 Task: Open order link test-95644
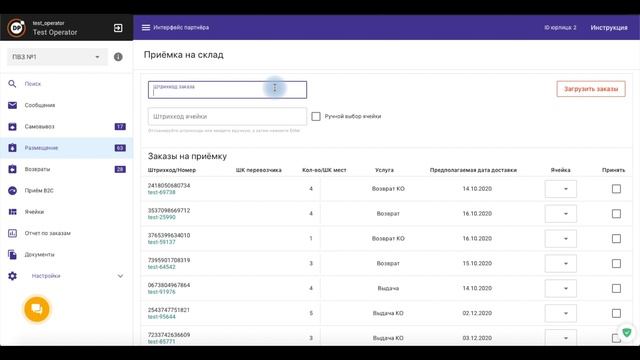tap(162, 317)
